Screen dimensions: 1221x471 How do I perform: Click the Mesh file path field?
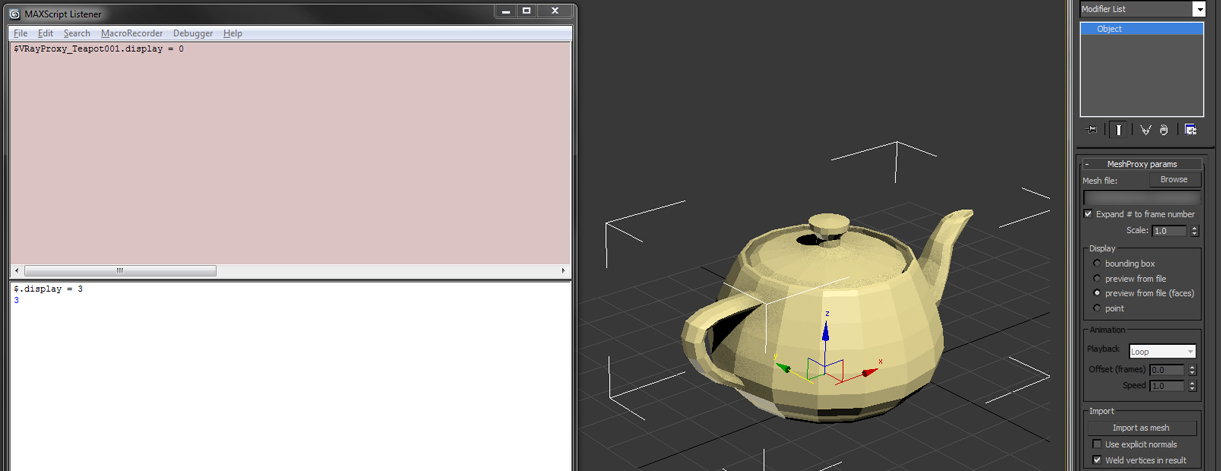coord(1141,198)
